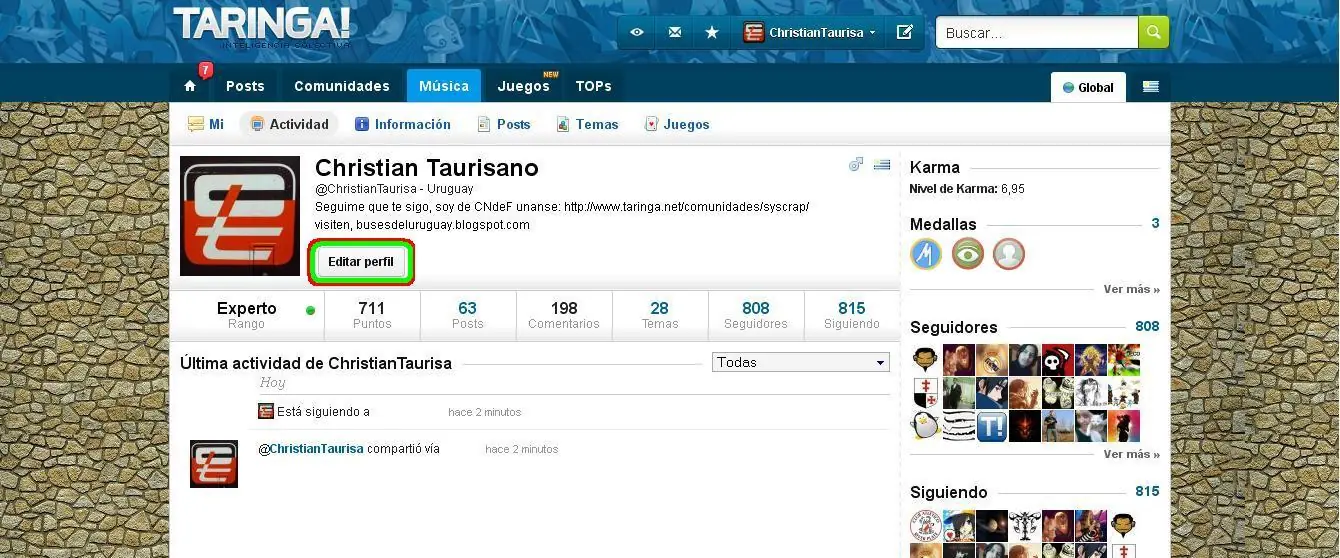Click the gray user silhouette medal
Image resolution: width=1340 pixels, height=558 pixels.
(1009, 254)
